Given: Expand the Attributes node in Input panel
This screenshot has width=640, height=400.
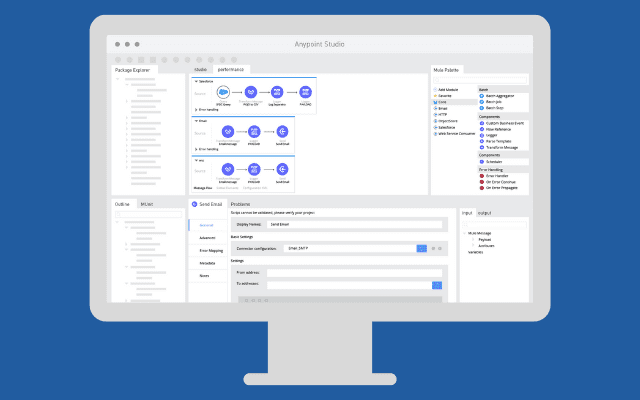Looking at the screenshot, I should [473, 246].
